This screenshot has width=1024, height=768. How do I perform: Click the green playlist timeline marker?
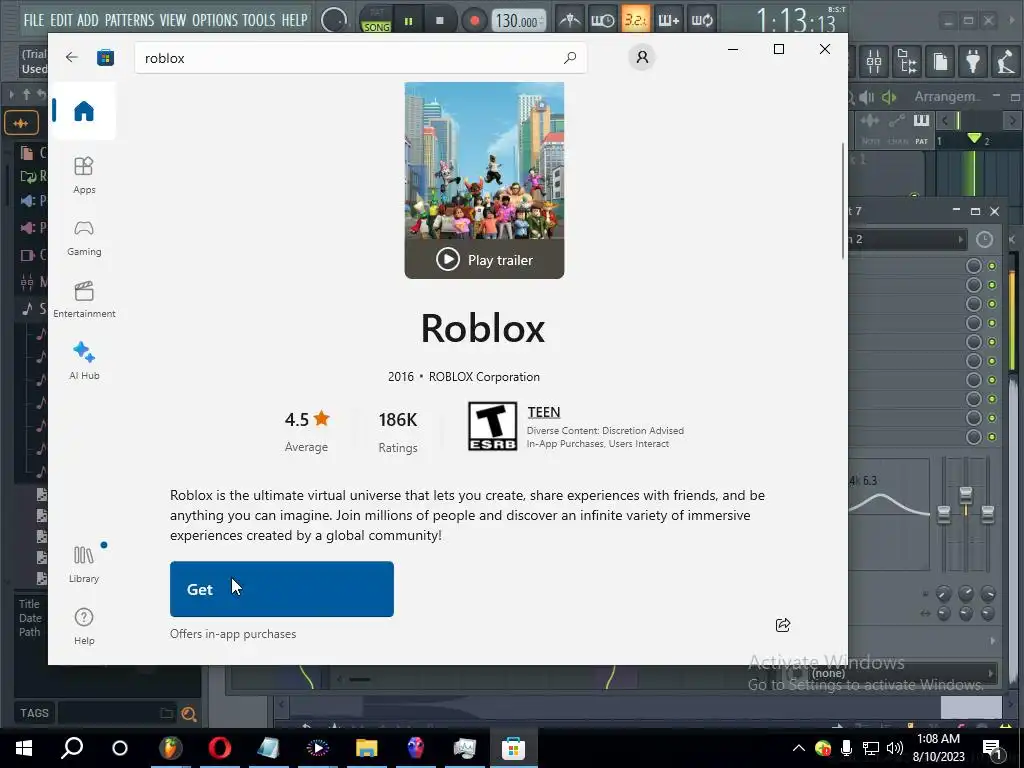pyautogui.click(x=974, y=138)
